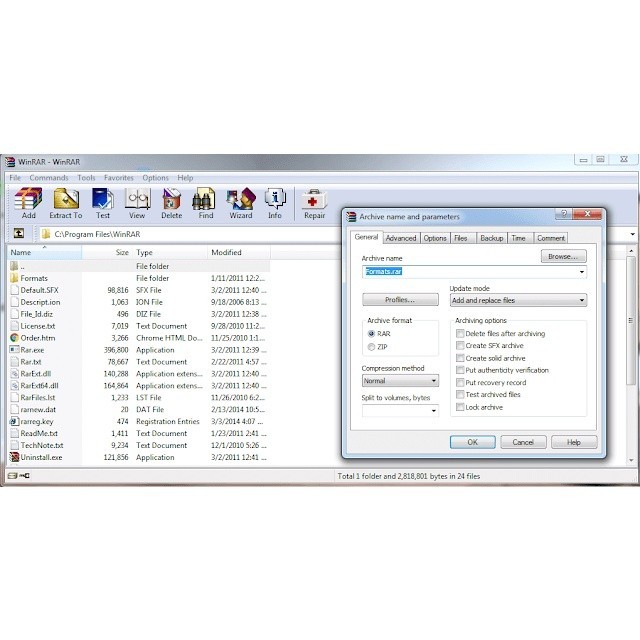
Task: Click the WinRAR title bar books icon
Action: pos(10,162)
